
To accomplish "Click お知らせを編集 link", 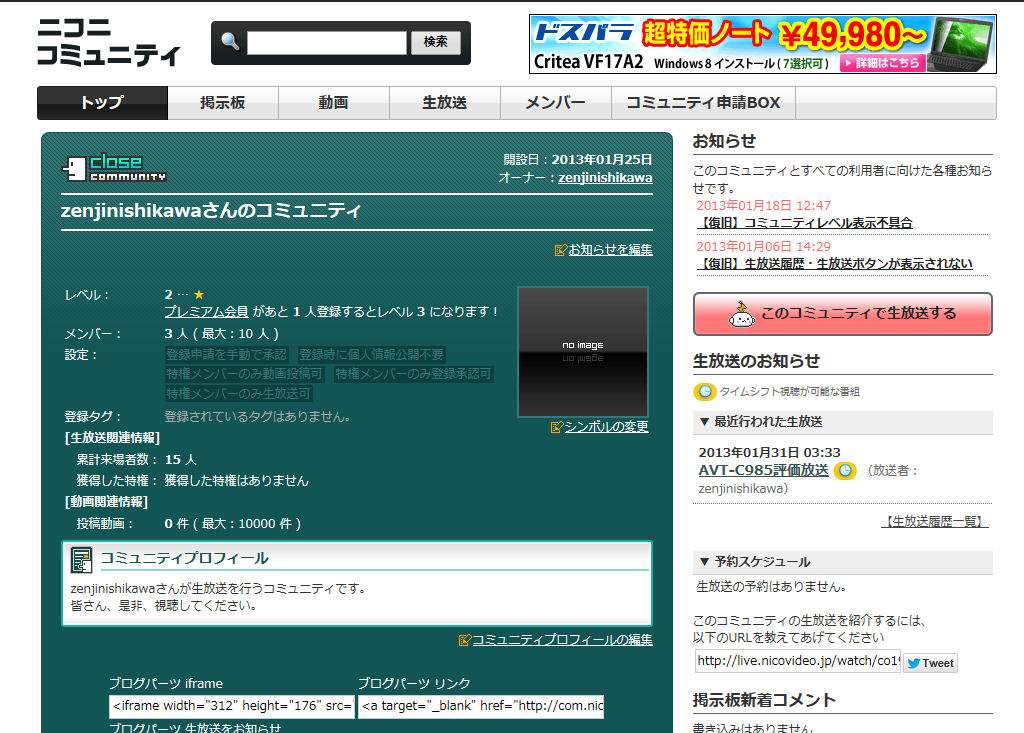I will pyautogui.click(x=610, y=250).
